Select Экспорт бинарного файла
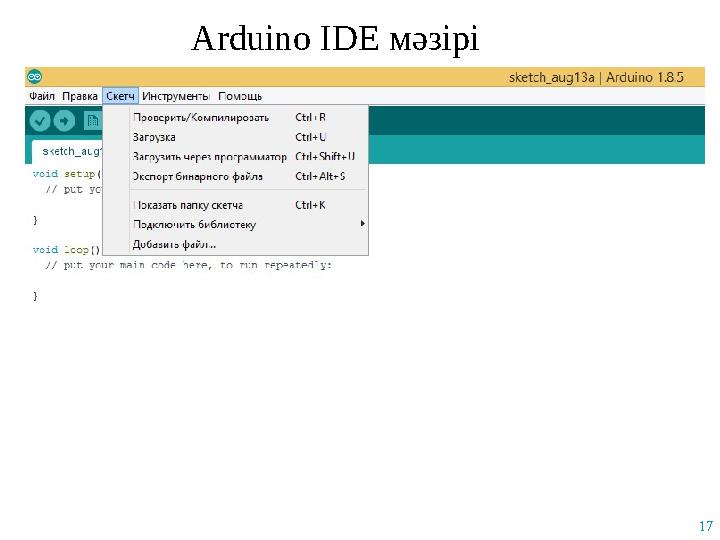The image size is (720, 540). tap(235, 177)
